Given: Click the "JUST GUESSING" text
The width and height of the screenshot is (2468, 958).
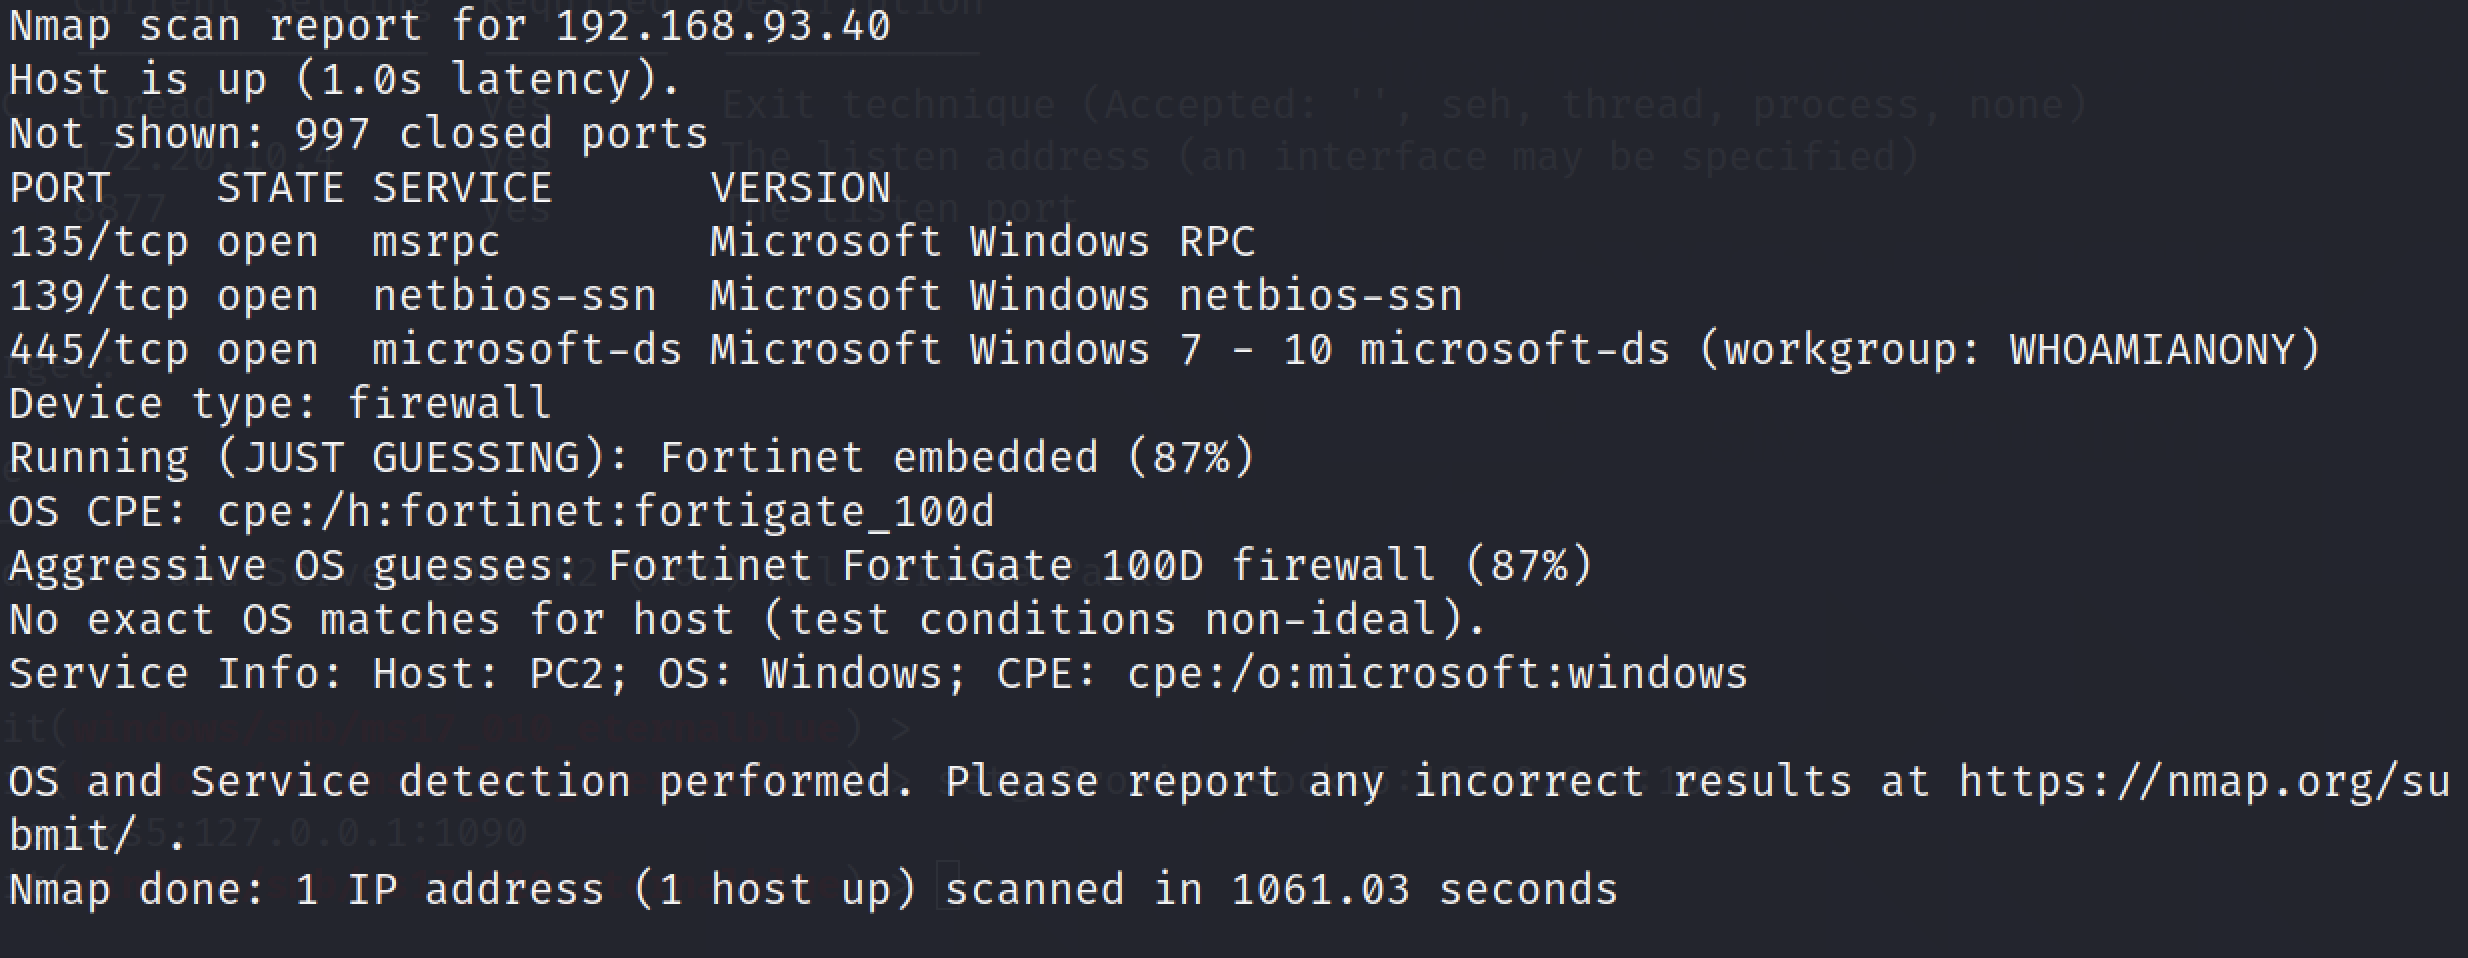Looking at the screenshot, I should click(424, 458).
